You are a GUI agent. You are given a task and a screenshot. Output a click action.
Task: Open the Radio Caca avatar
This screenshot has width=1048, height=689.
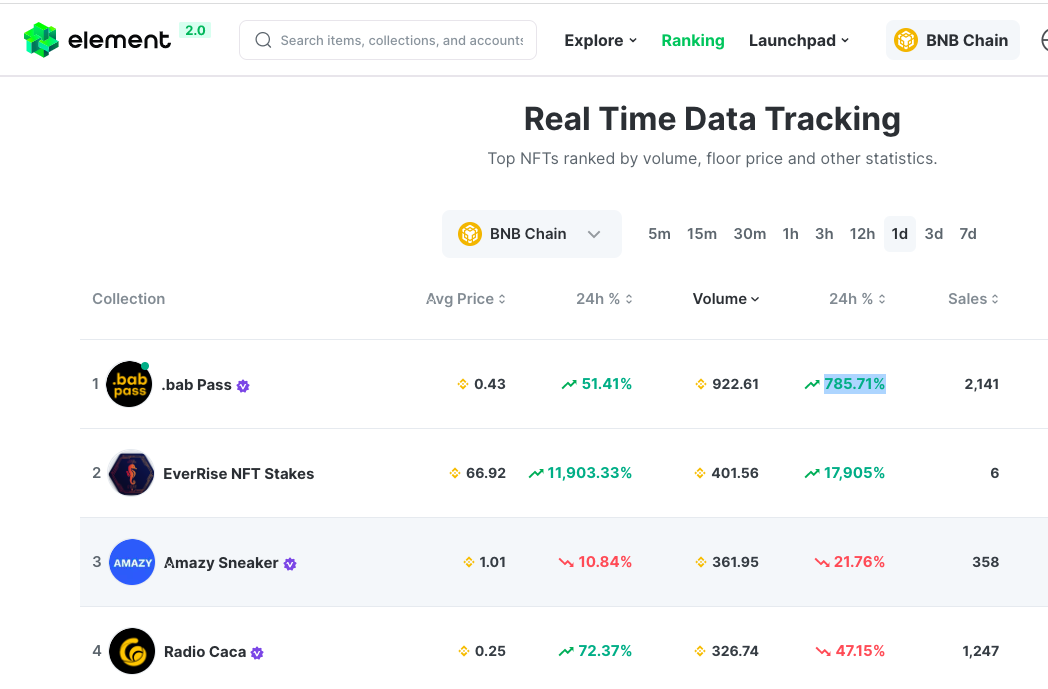point(132,651)
